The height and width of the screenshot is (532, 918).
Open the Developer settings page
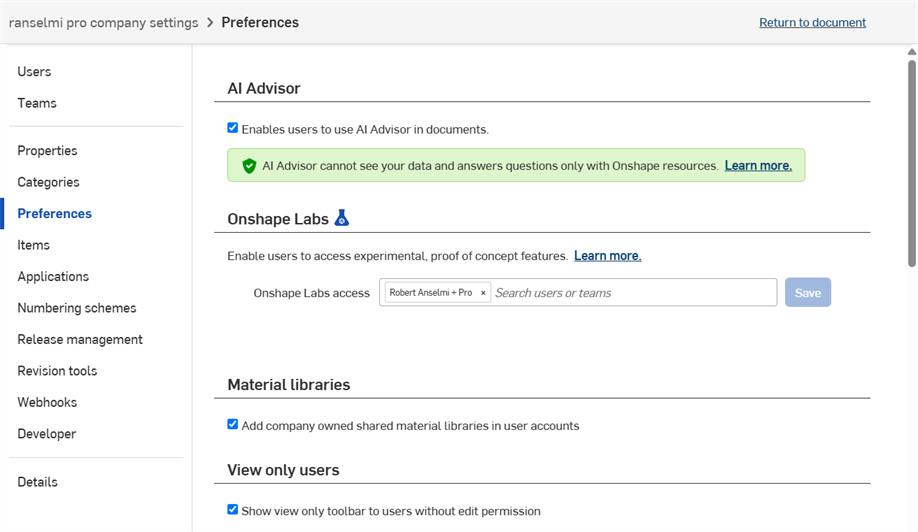pyautogui.click(x=47, y=434)
